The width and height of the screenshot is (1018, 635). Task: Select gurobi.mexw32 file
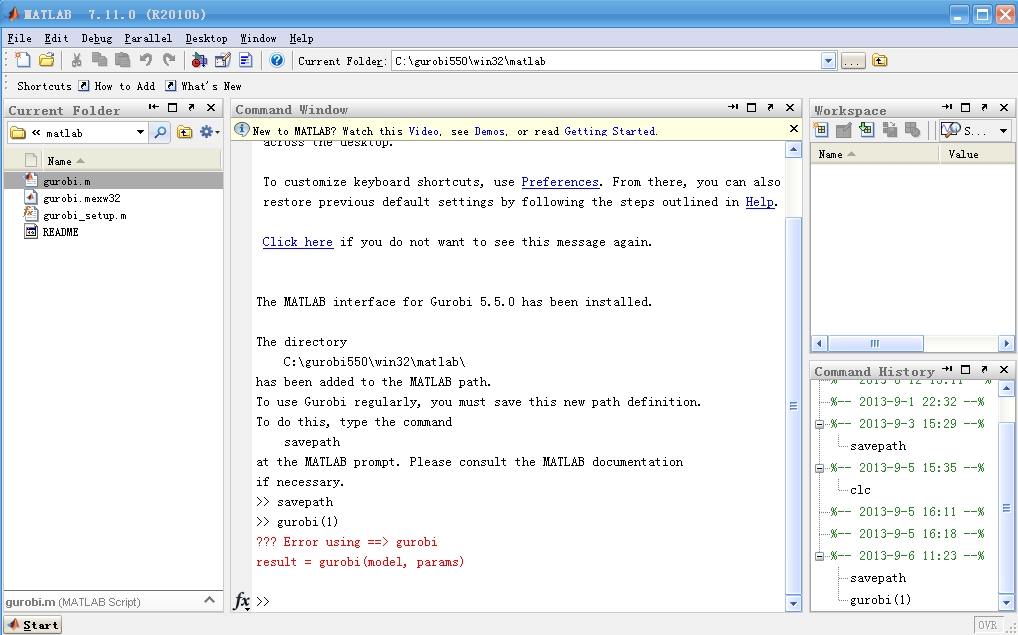coord(81,198)
